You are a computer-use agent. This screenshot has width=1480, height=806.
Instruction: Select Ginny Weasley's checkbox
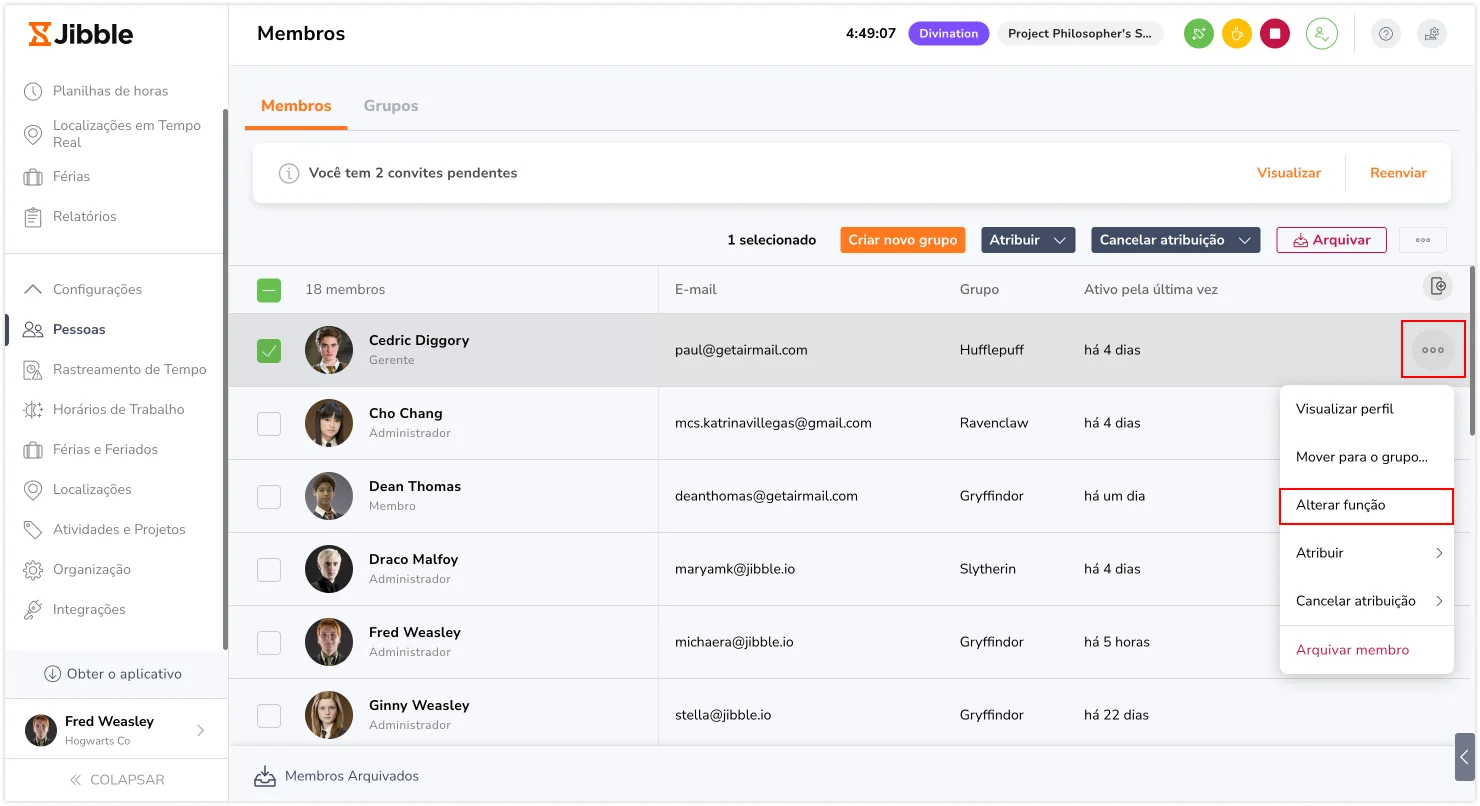pyautogui.click(x=269, y=716)
